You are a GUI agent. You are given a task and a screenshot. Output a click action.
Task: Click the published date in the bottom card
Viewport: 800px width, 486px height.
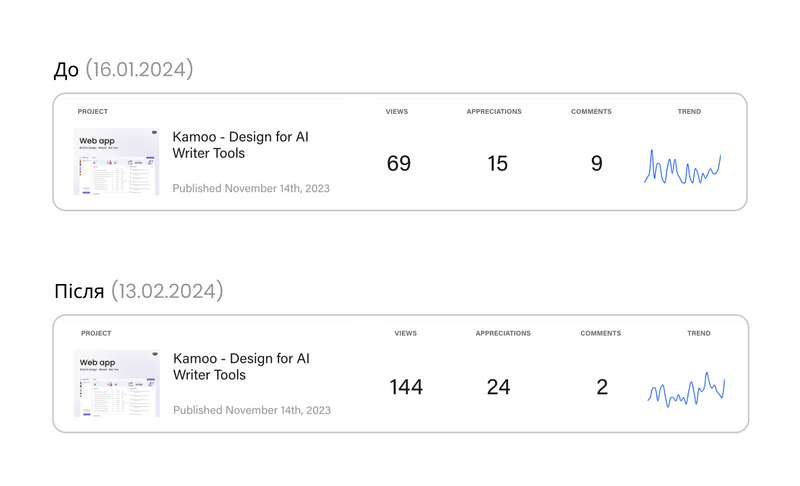(252, 410)
